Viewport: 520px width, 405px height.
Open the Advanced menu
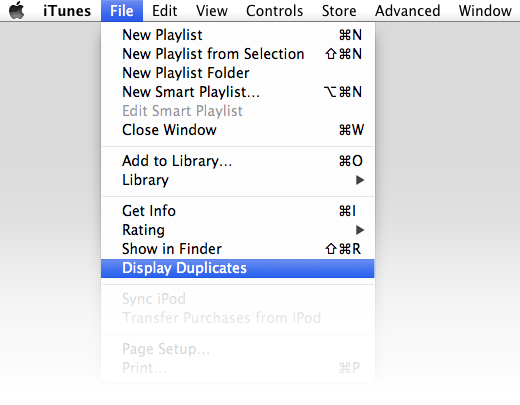pos(408,11)
